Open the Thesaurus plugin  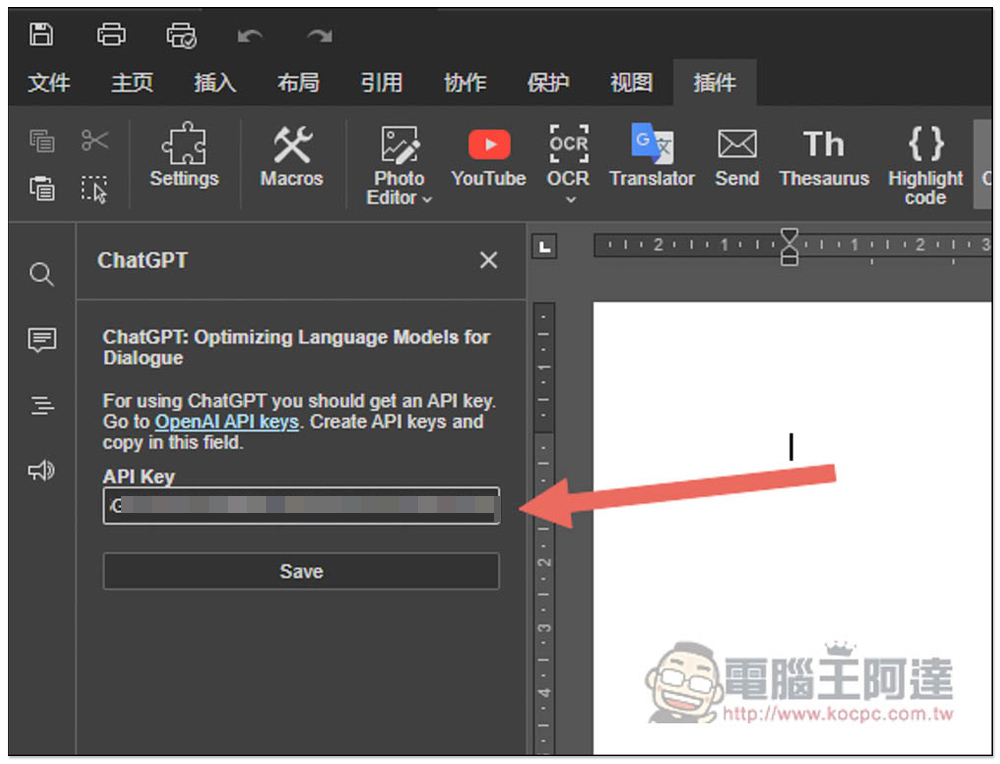click(x=824, y=158)
